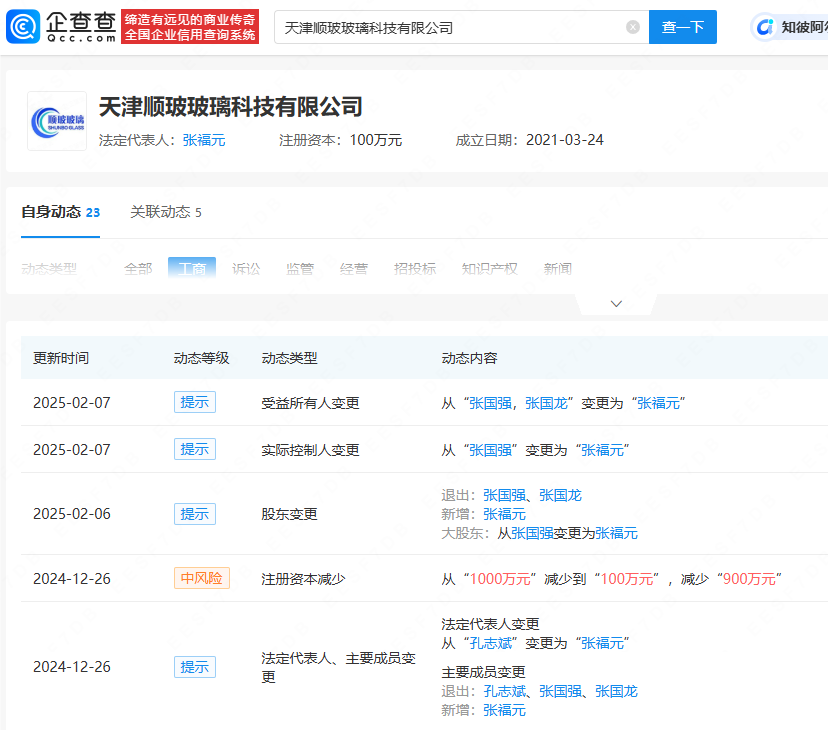
Task: Open 张福元 link in 实际控制人变更 row
Action: (603, 451)
